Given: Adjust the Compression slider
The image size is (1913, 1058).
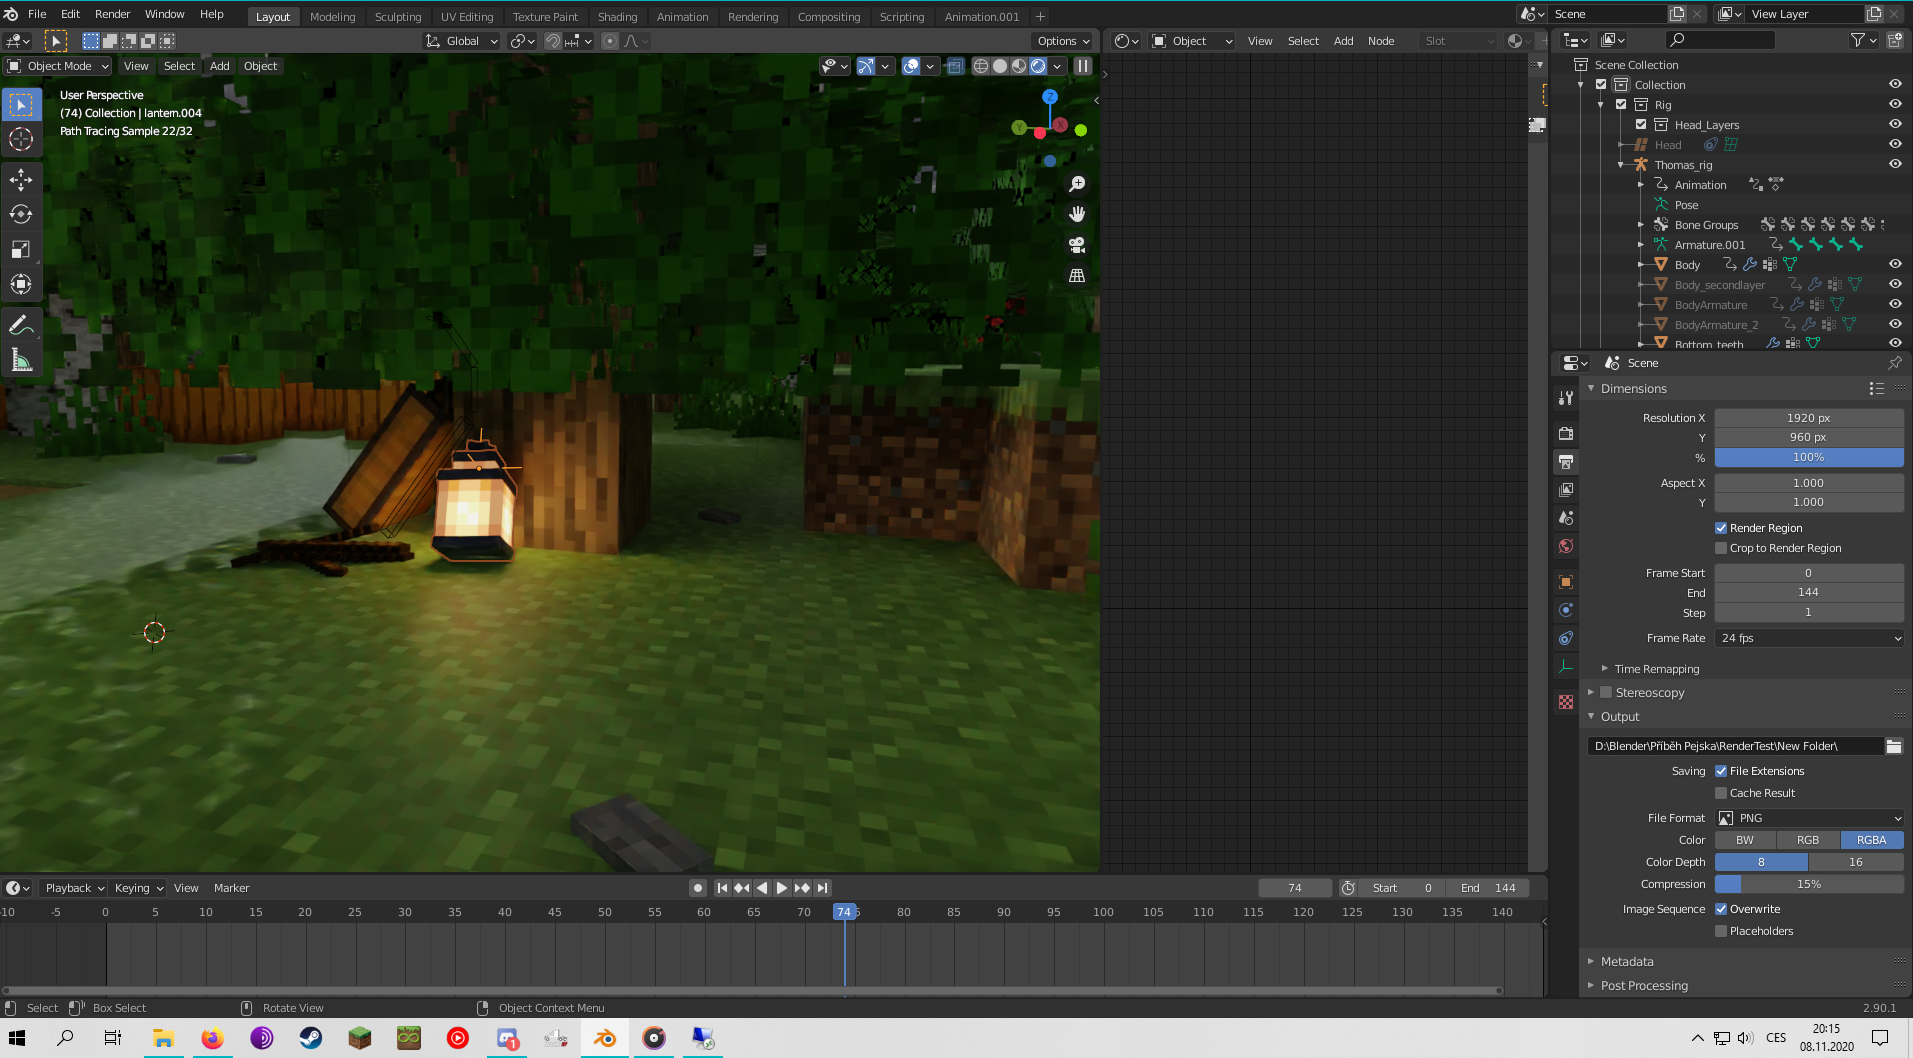Looking at the screenshot, I should [1808, 884].
